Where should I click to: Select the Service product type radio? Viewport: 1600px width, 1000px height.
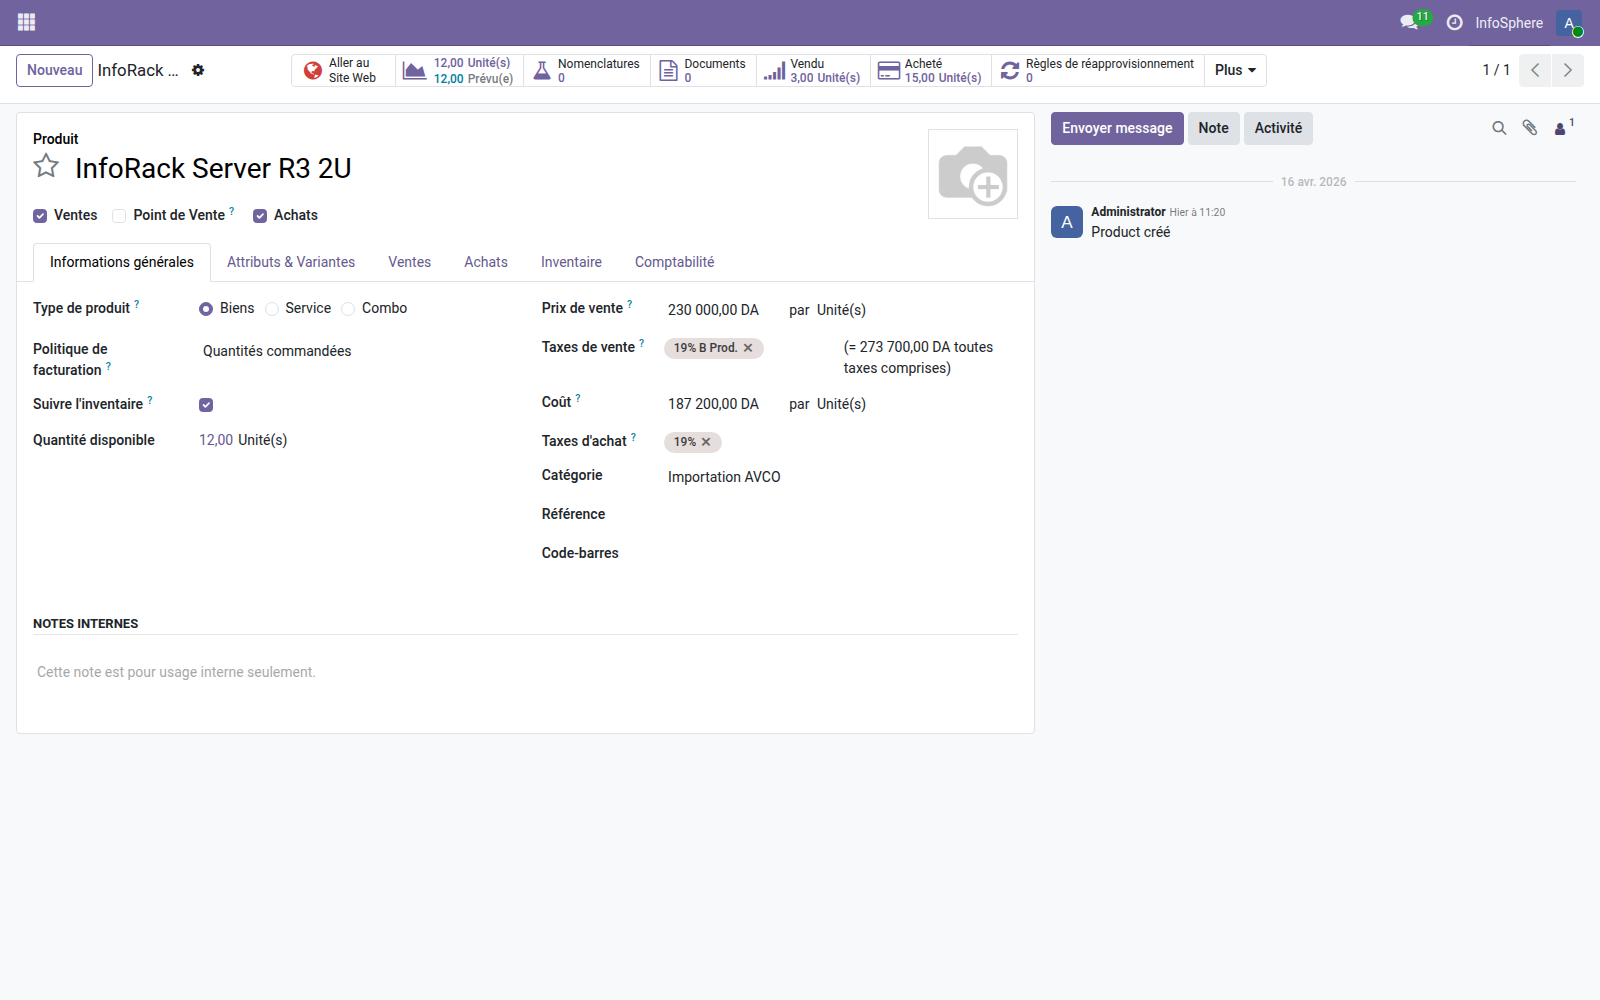(x=272, y=309)
